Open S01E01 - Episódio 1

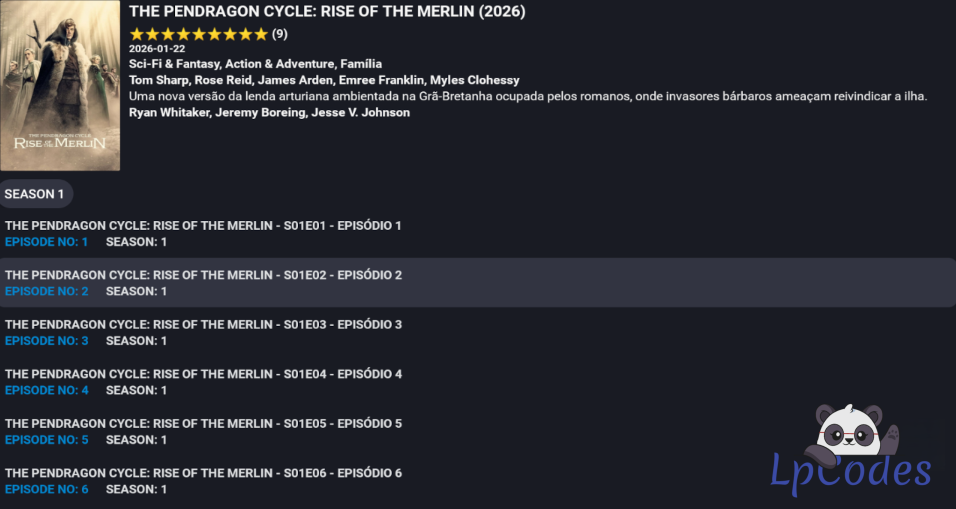203,226
